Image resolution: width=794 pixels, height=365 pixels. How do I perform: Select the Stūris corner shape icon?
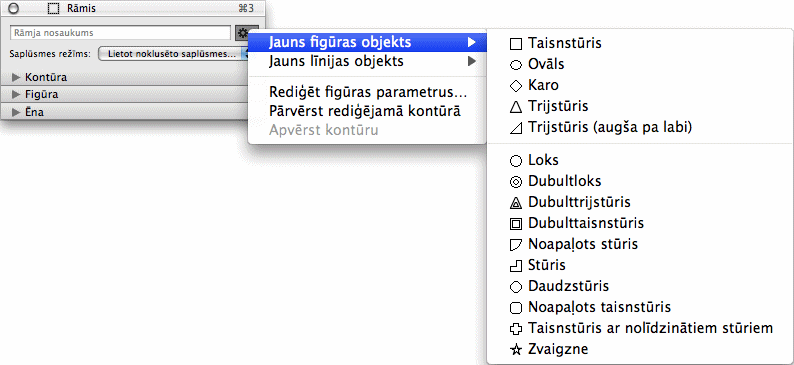(515, 266)
